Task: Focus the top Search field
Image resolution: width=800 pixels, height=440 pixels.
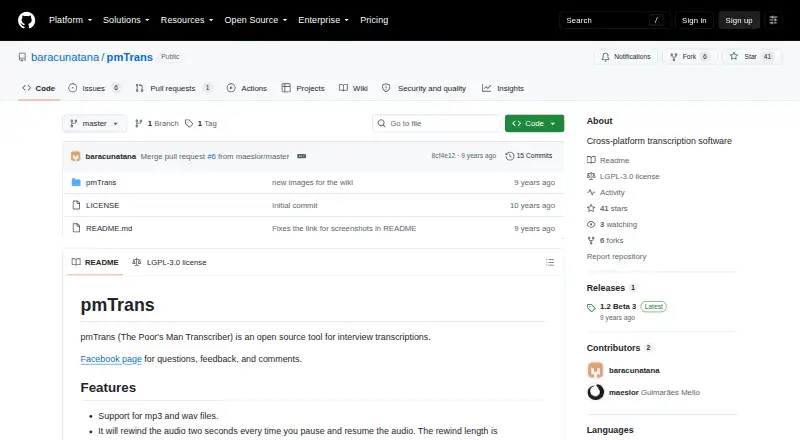Action: click(614, 20)
